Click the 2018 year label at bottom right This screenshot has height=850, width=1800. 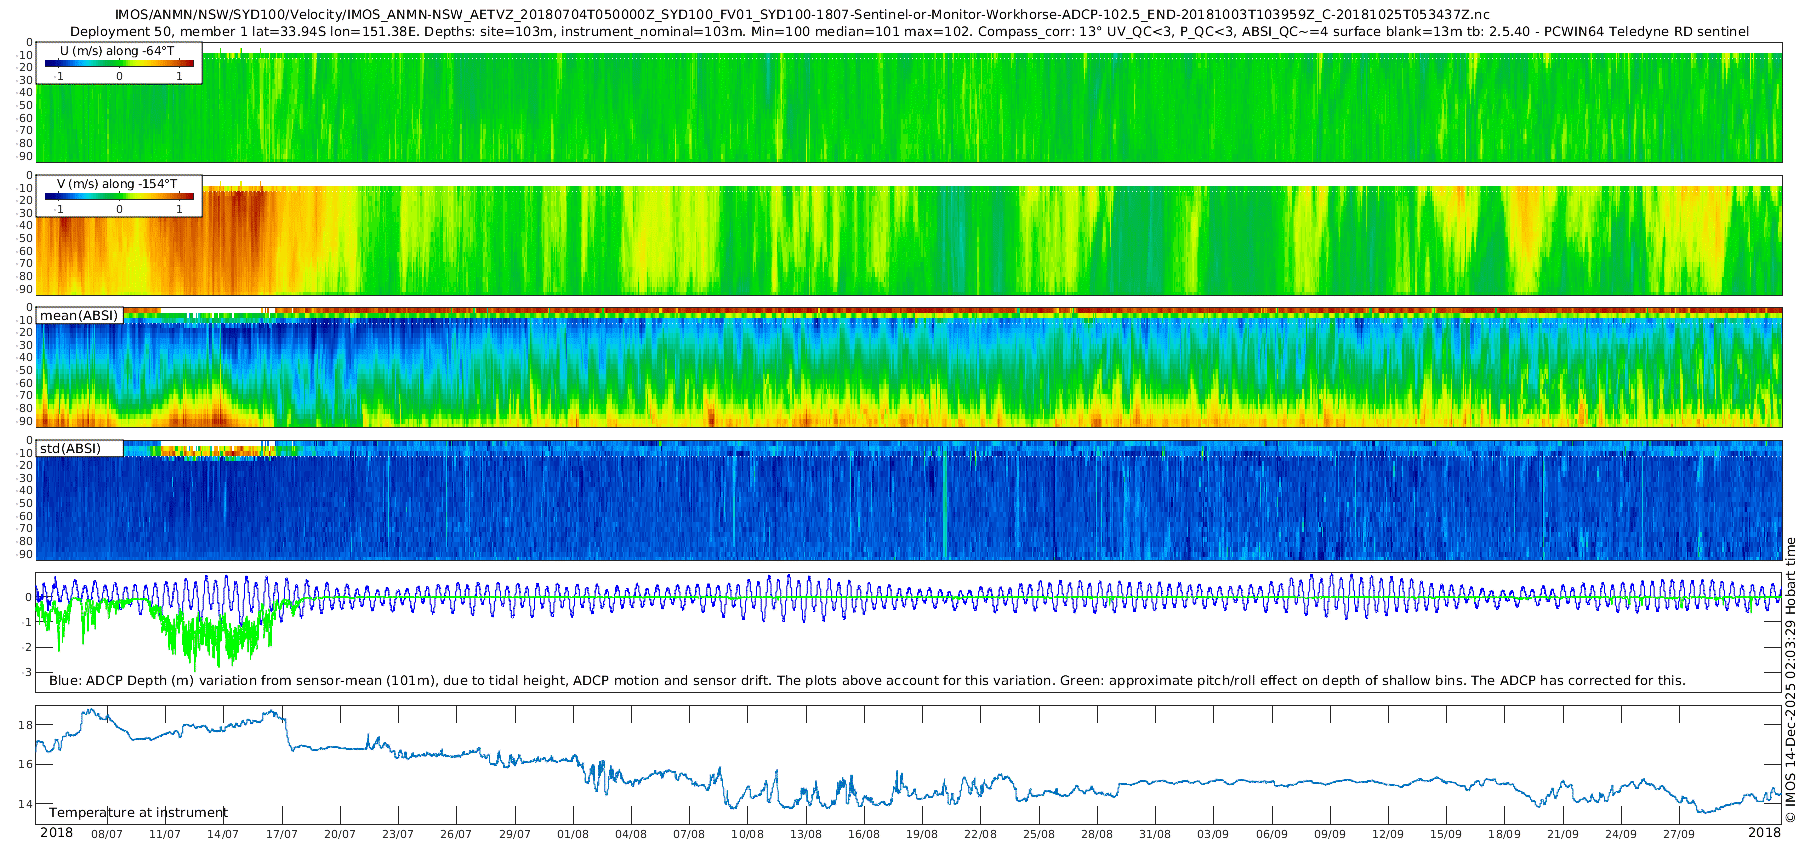click(x=1764, y=833)
